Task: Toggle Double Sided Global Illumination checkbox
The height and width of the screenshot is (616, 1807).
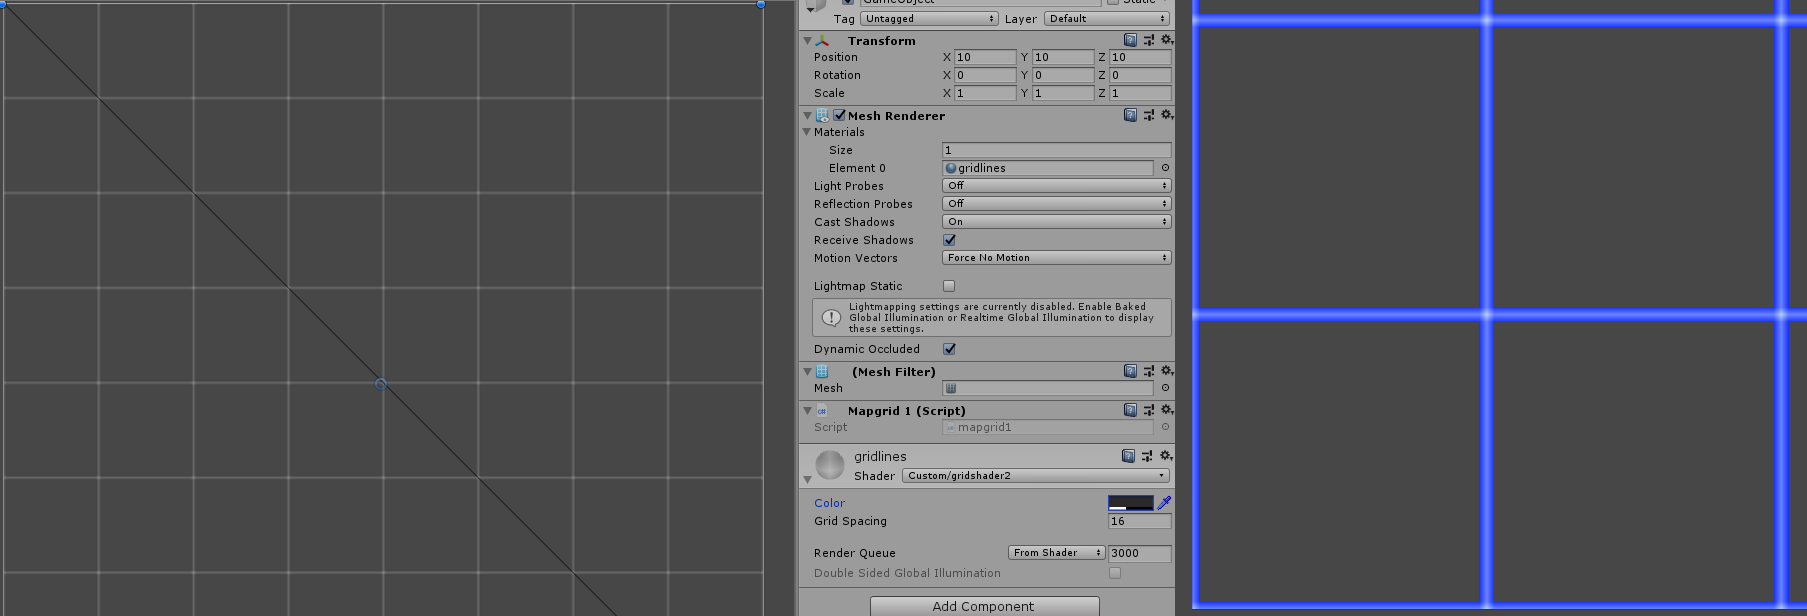Action: click(x=1115, y=573)
